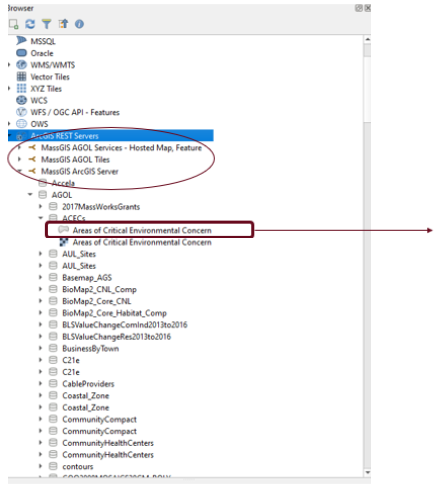Collapse the AGOL folder
438x490 pixels.
click(30, 194)
